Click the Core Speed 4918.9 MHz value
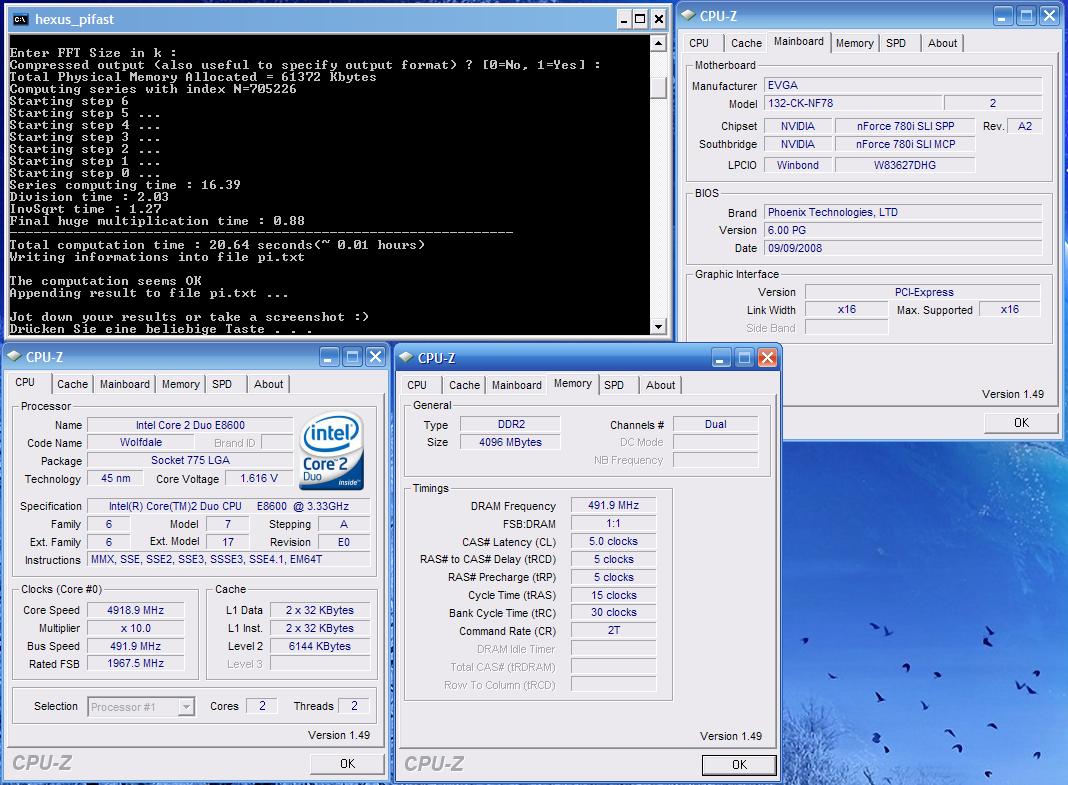 [x=136, y=610]
